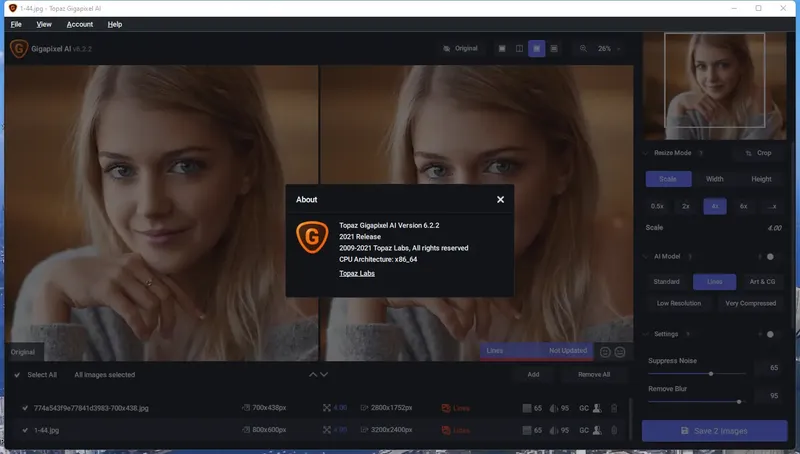Click the Gigapixel AI logo in header
Screen dimensions: 800x454
tap(19, 48)
